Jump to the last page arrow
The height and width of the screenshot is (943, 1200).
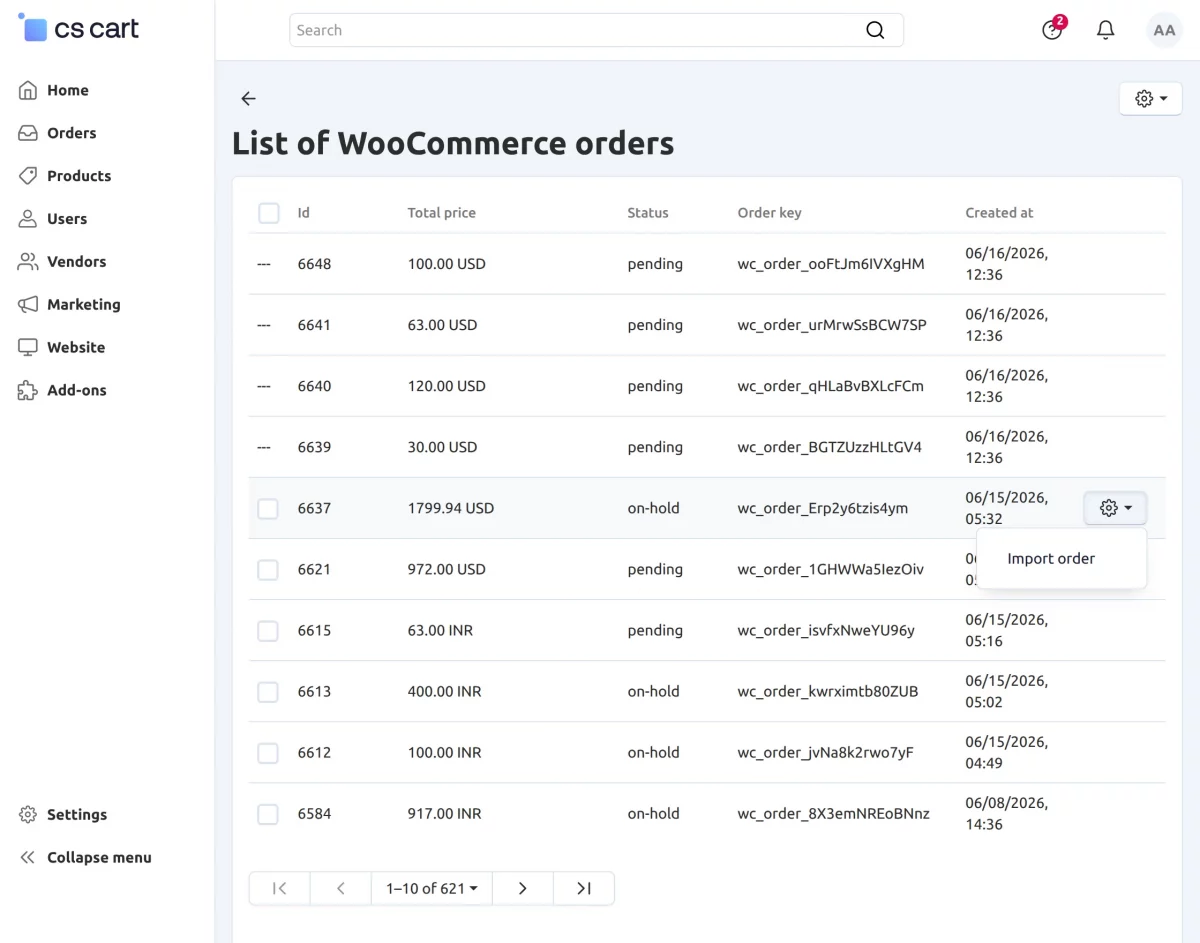click(x=584, y=888)
